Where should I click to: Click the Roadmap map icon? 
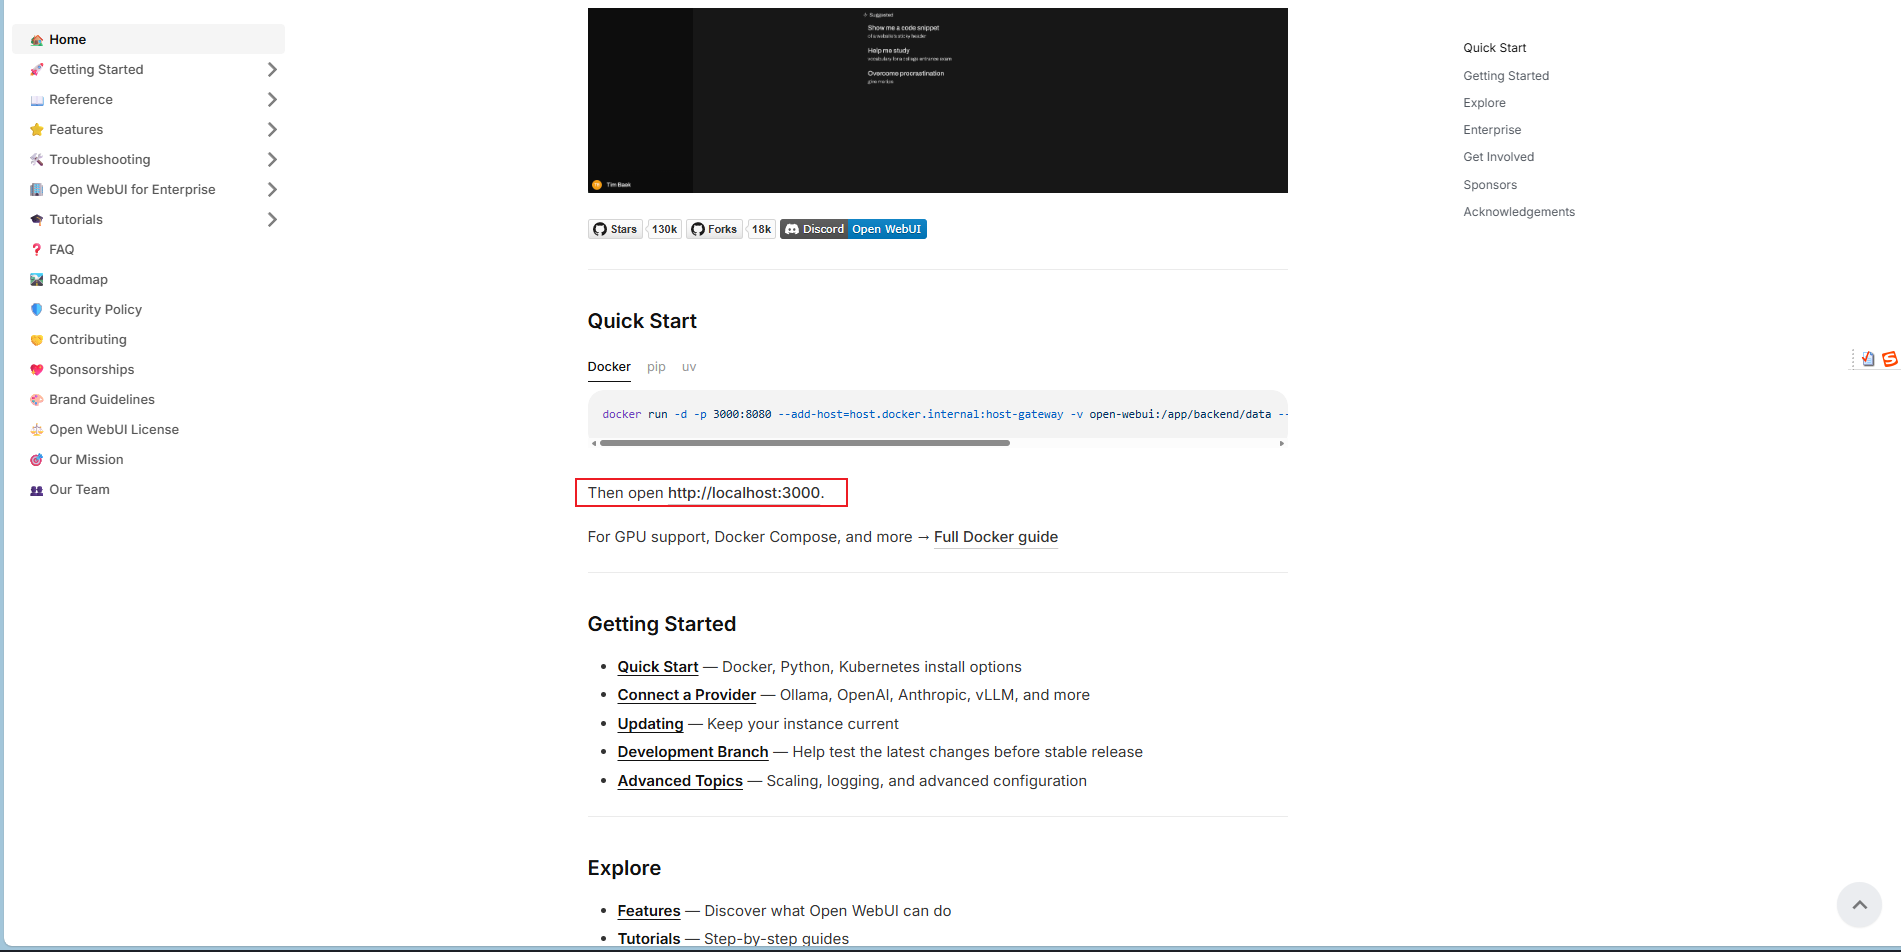37,280
